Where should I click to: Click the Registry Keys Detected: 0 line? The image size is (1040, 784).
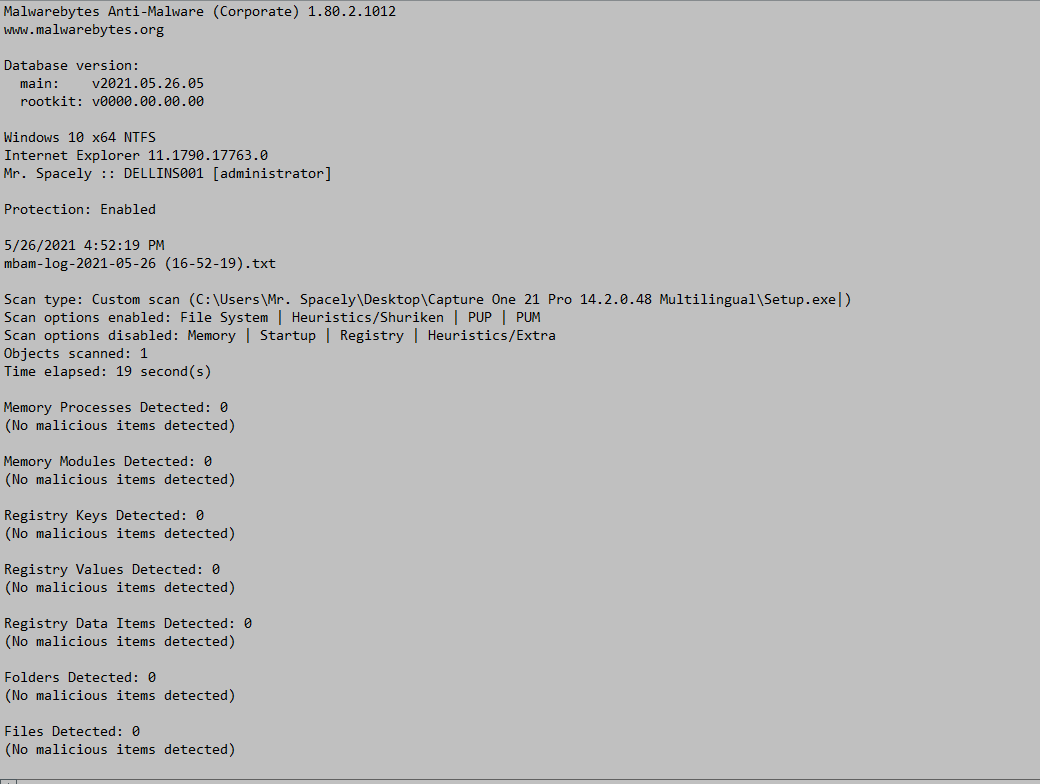pyautogui.click(x=103, y=515)
